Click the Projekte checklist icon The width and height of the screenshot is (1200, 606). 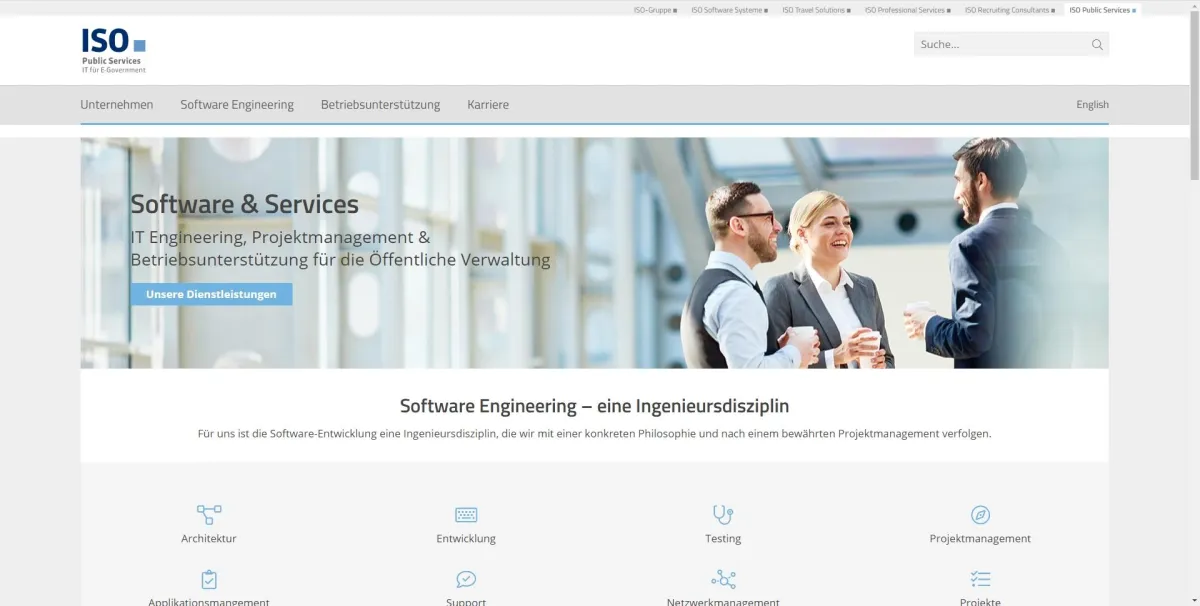[x=980, y=579]
